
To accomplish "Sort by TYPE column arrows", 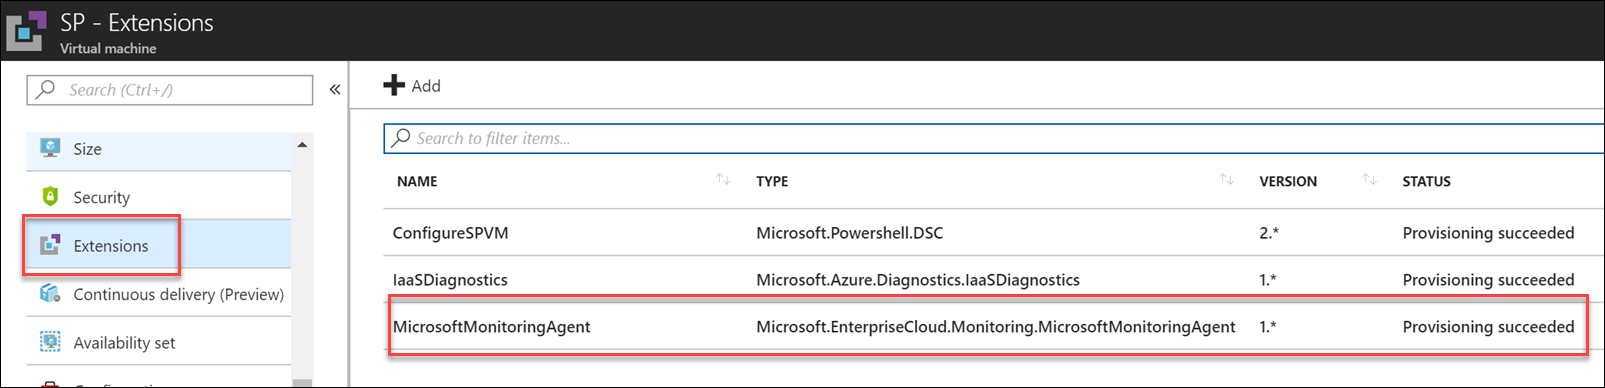I will (1226, 180).
